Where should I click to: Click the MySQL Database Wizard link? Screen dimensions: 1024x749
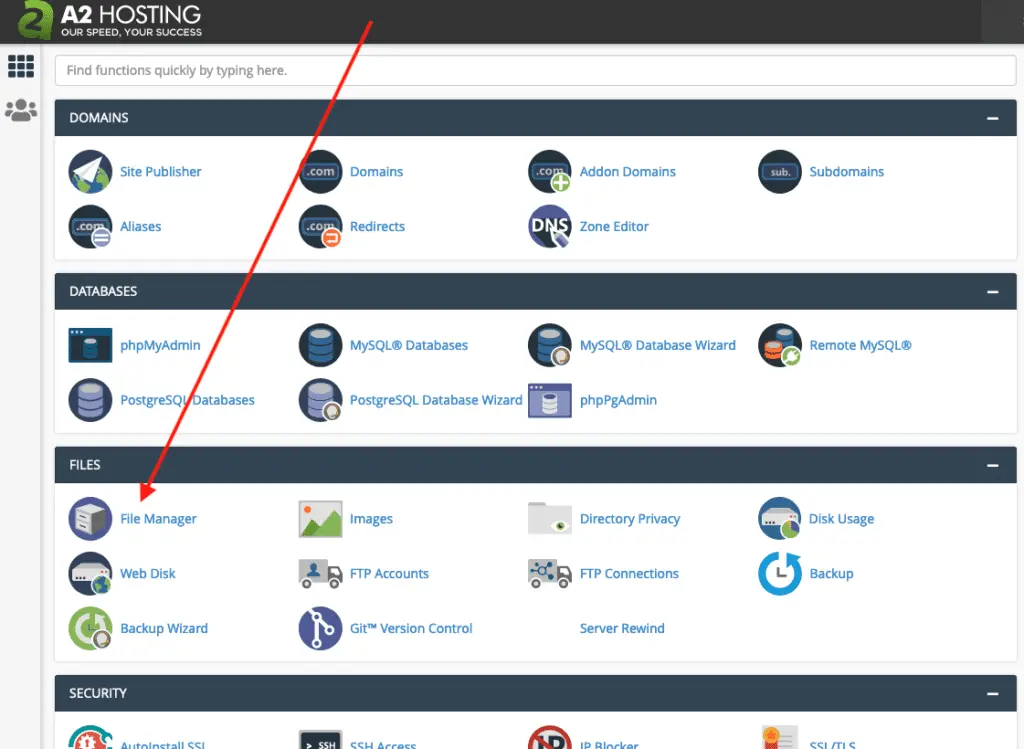coord(658,345)
